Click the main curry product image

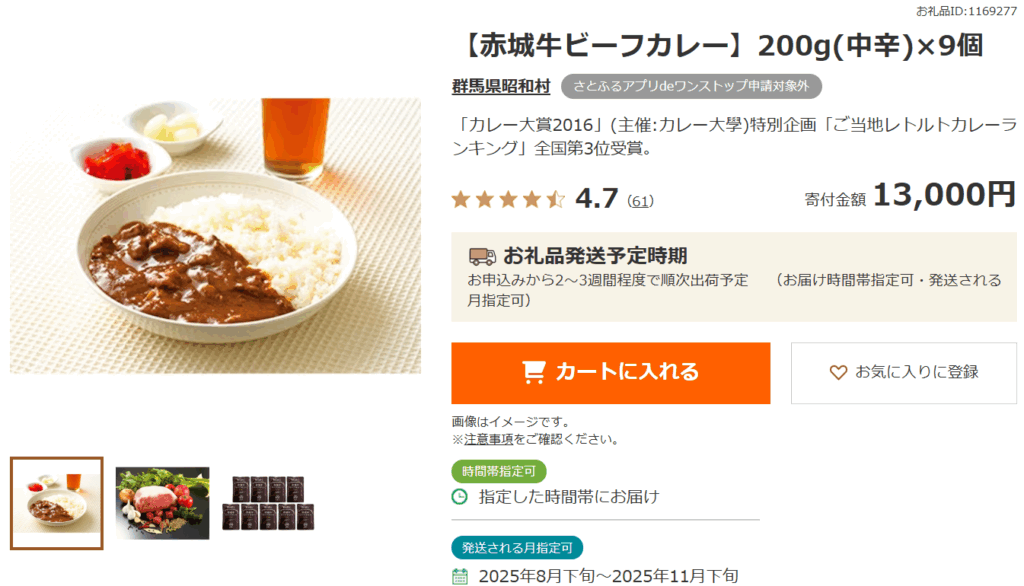coord(215,235)
